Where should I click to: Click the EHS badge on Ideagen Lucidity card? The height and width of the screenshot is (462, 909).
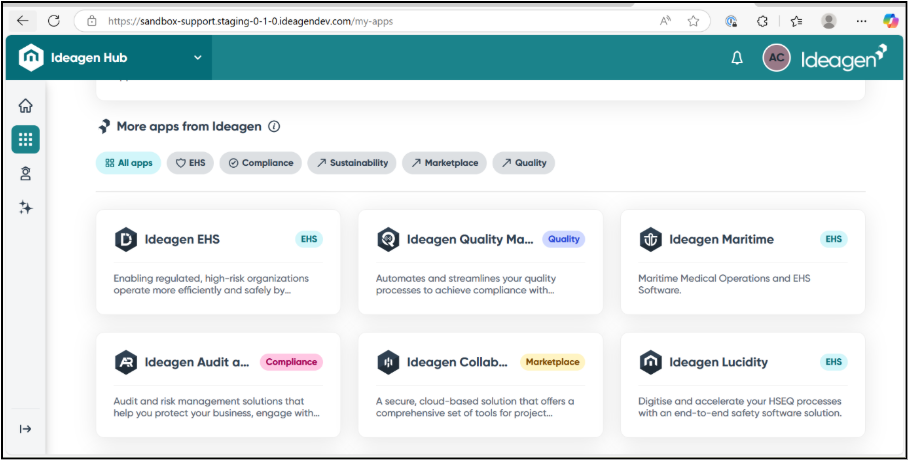point(834,362)
